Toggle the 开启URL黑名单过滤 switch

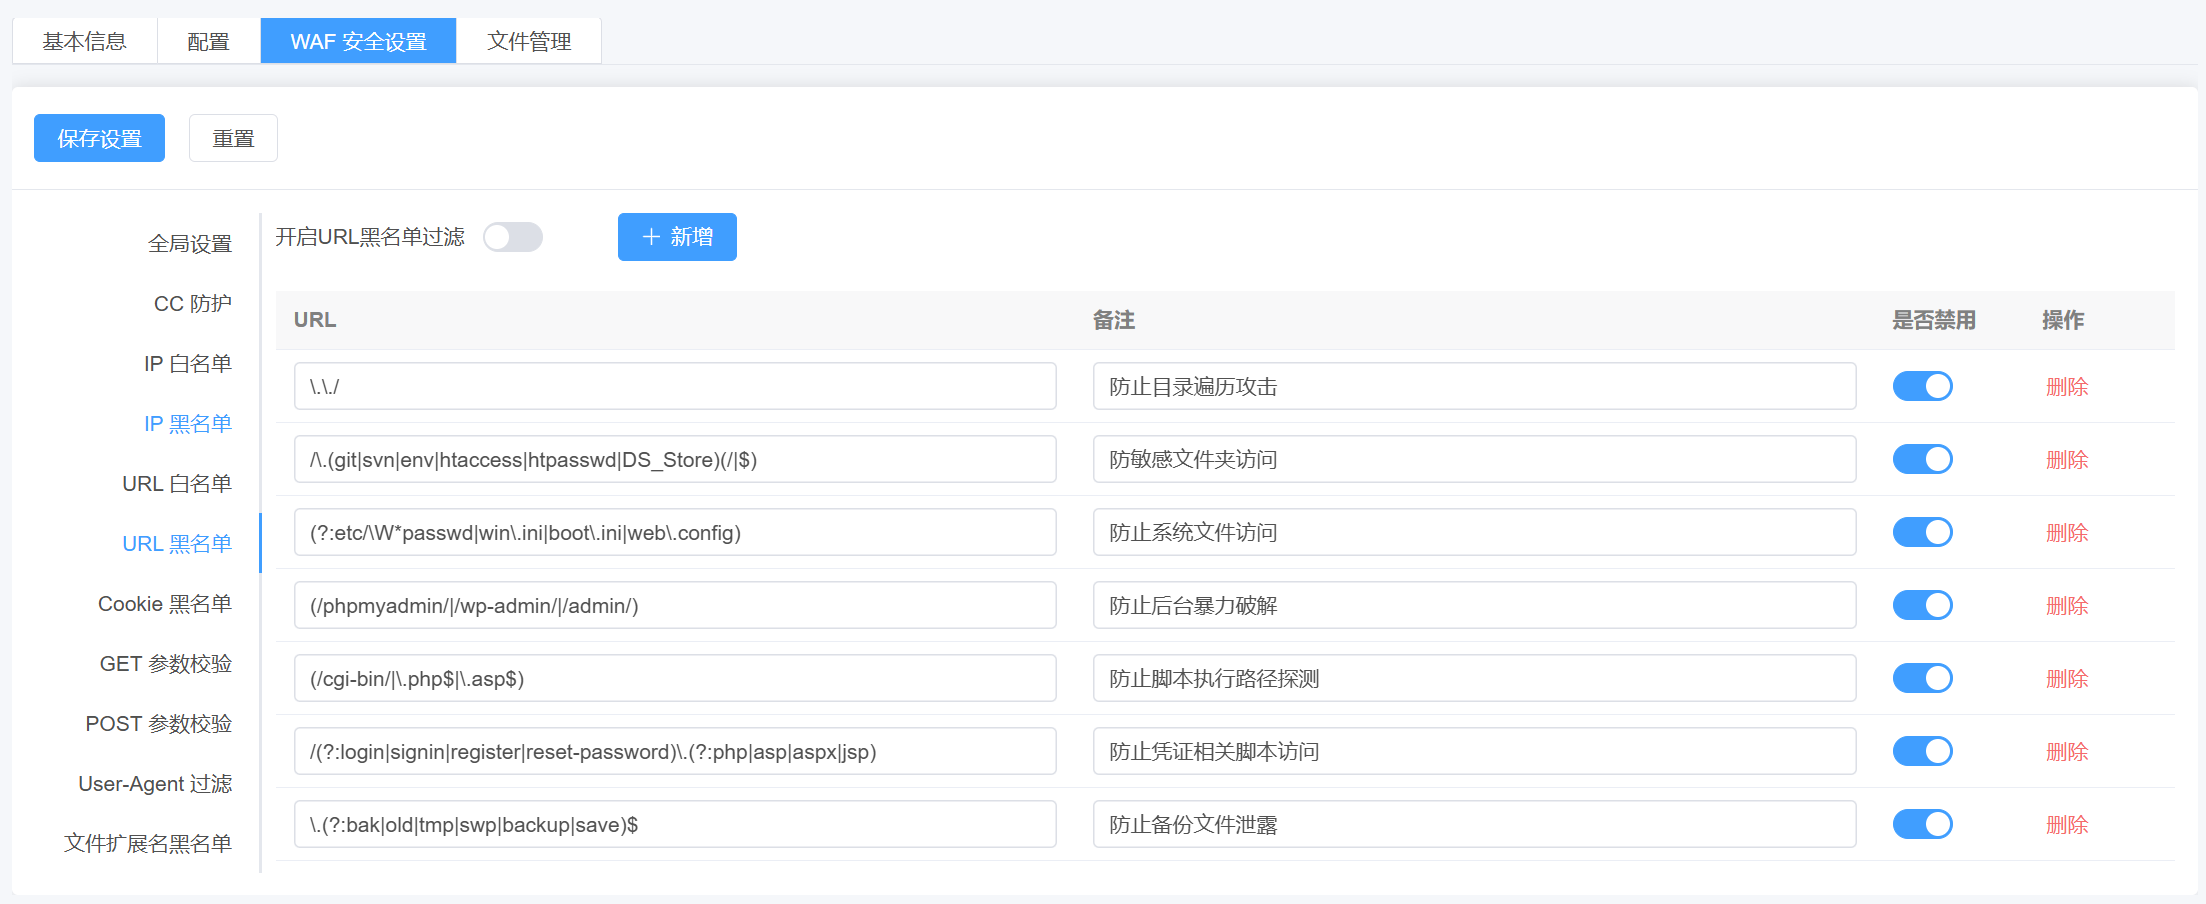513,237
